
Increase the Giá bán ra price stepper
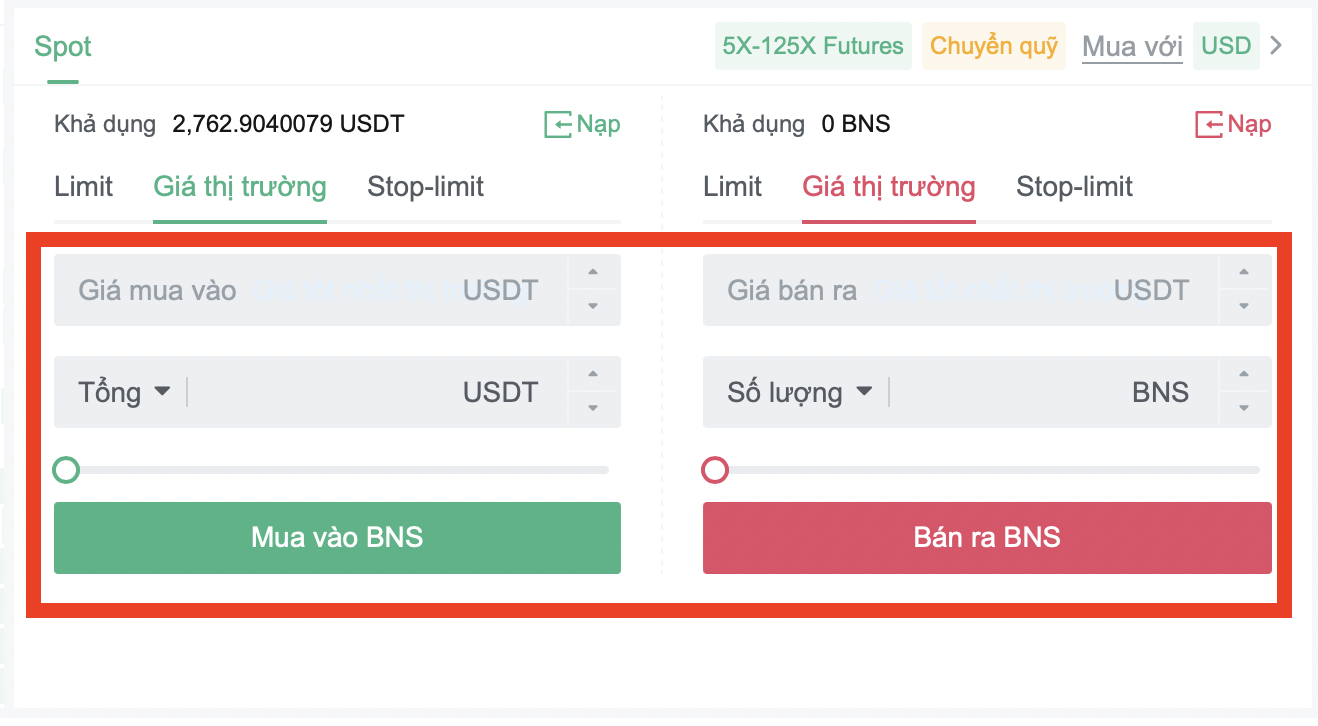tap(1244, 273)
